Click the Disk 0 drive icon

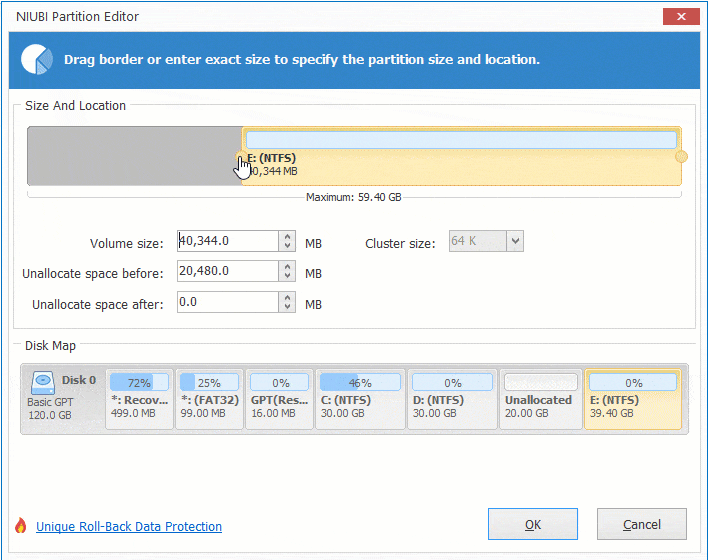click(43, 383)
